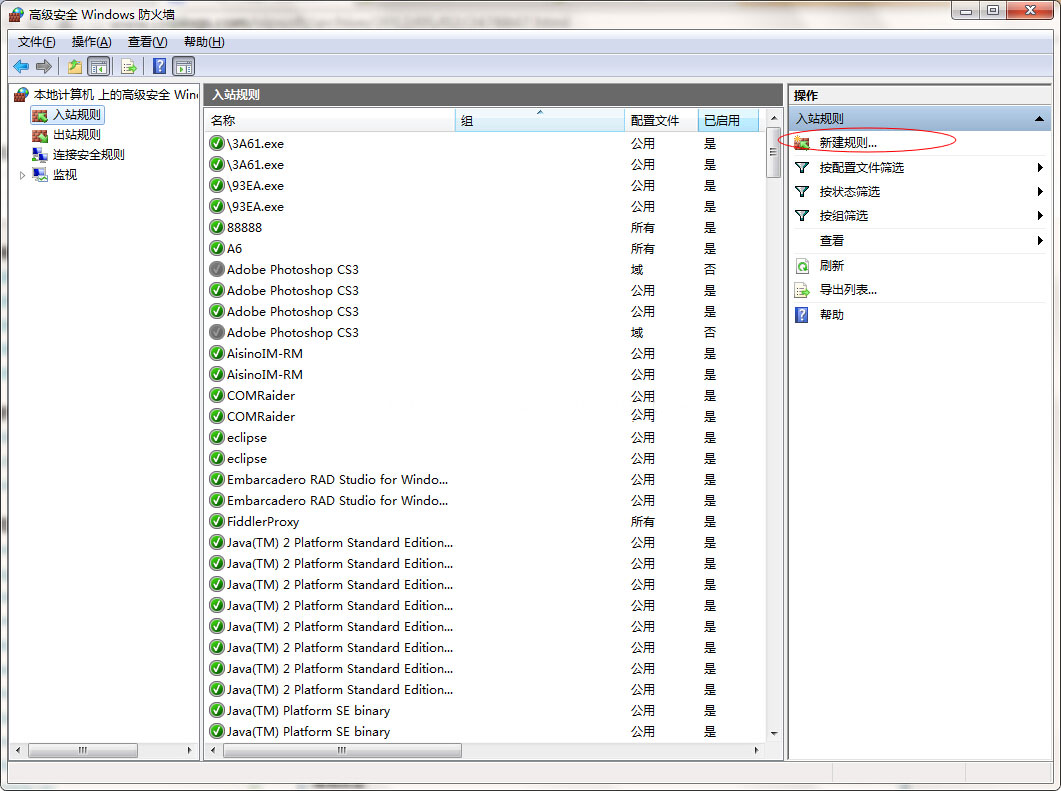Viewport: 1061px width, 791px height.
Task: Click 新建规则... in the actions pane
Action: pyautogui.click(x=847, y=143)
